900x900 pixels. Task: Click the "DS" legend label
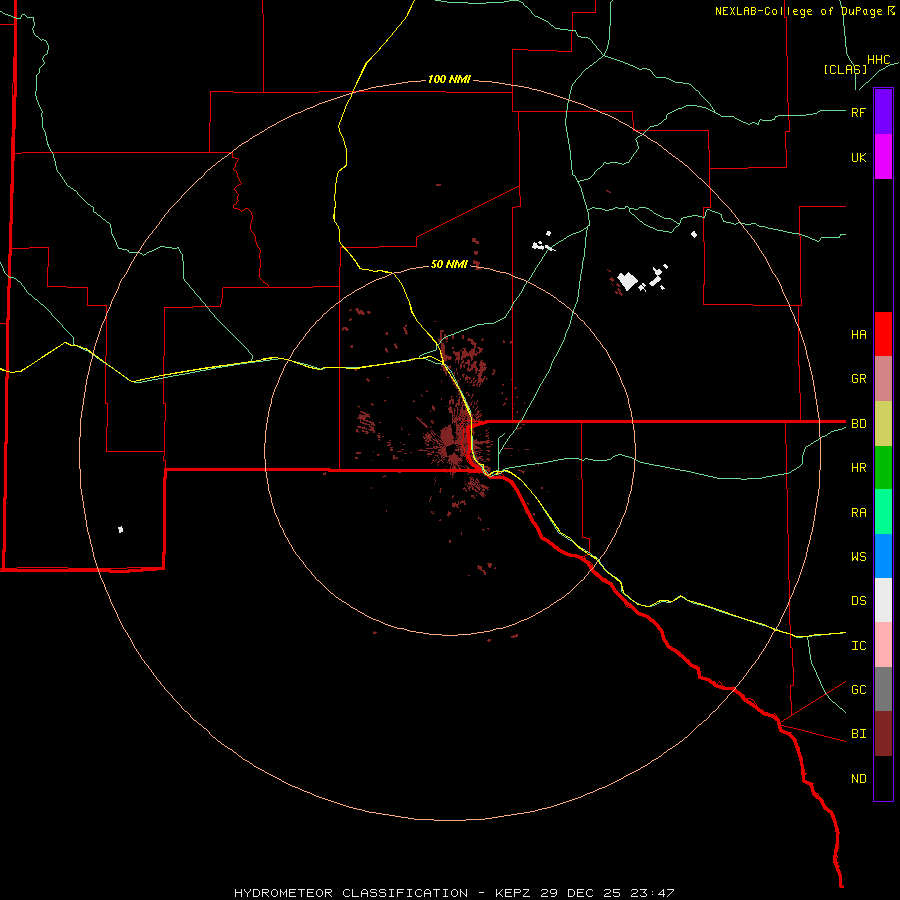(x=858, y=601)
